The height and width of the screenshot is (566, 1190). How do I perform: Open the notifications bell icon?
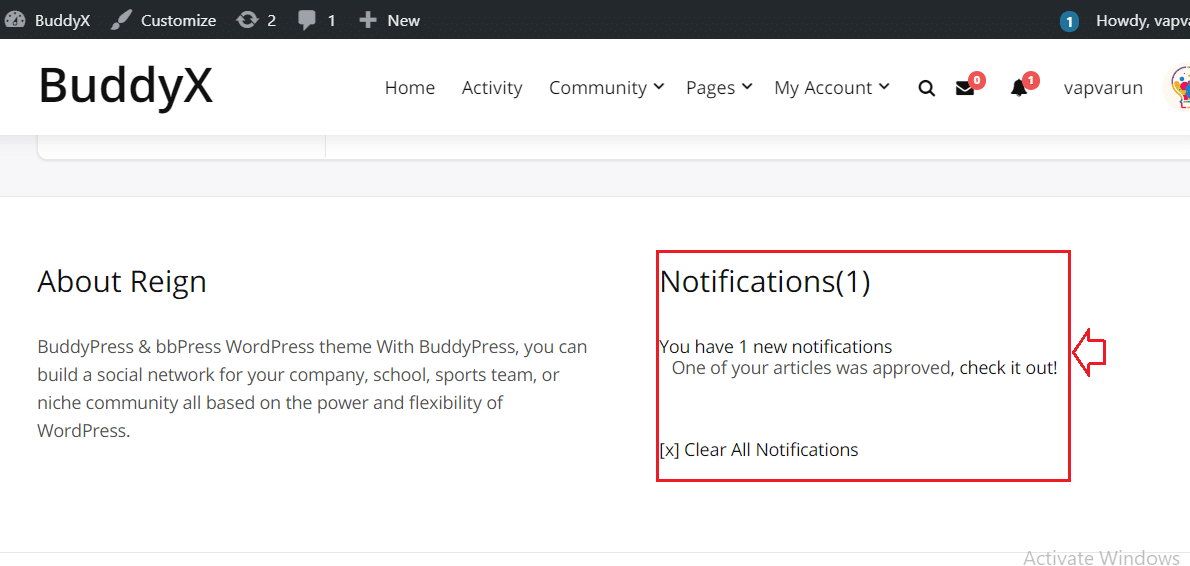(x=1019, y=89)
